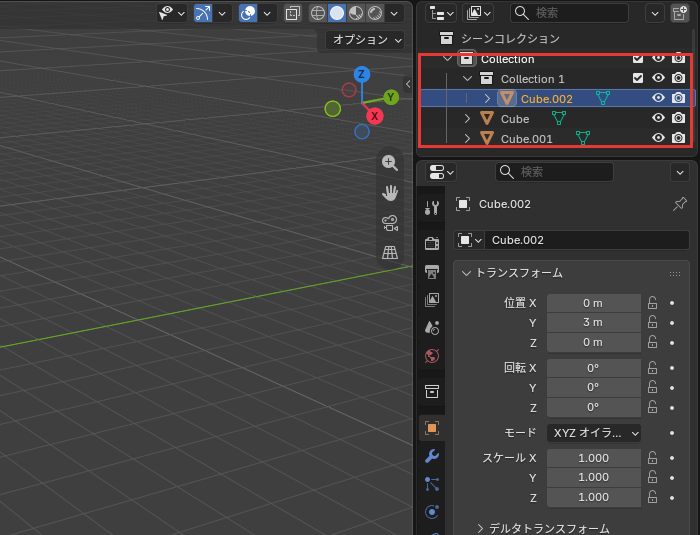Toggle X-ray display icon
The height and width of the screenshot is (535, 700).
(x=292, y=13)
